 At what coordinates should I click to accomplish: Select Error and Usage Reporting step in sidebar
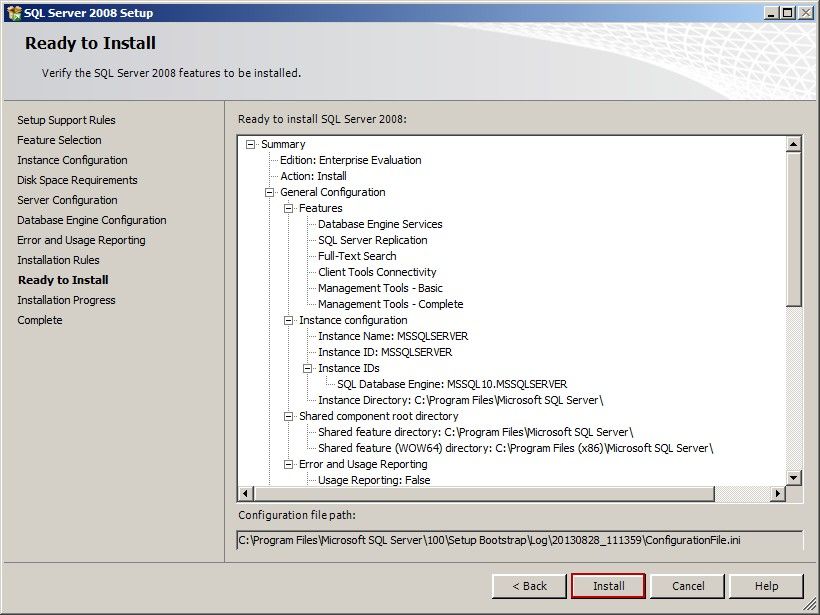click(x=81, y=240)
